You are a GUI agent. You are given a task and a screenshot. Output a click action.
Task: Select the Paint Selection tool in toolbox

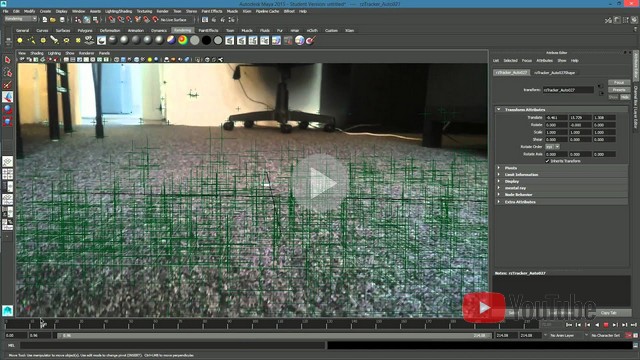click(x=7, y=85)
